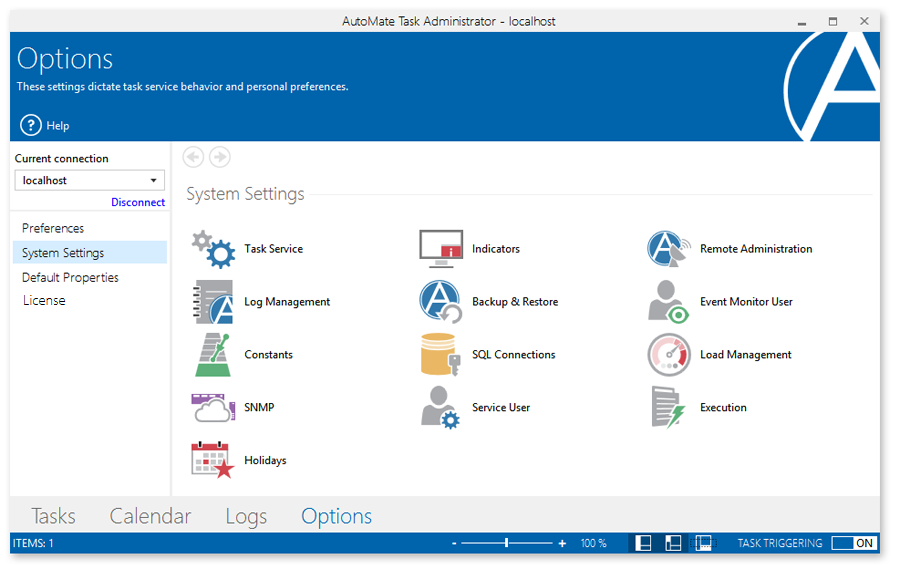Switch to the Tasks tab
The height and width of the screenshot is (569, 900).
(53, 516)
